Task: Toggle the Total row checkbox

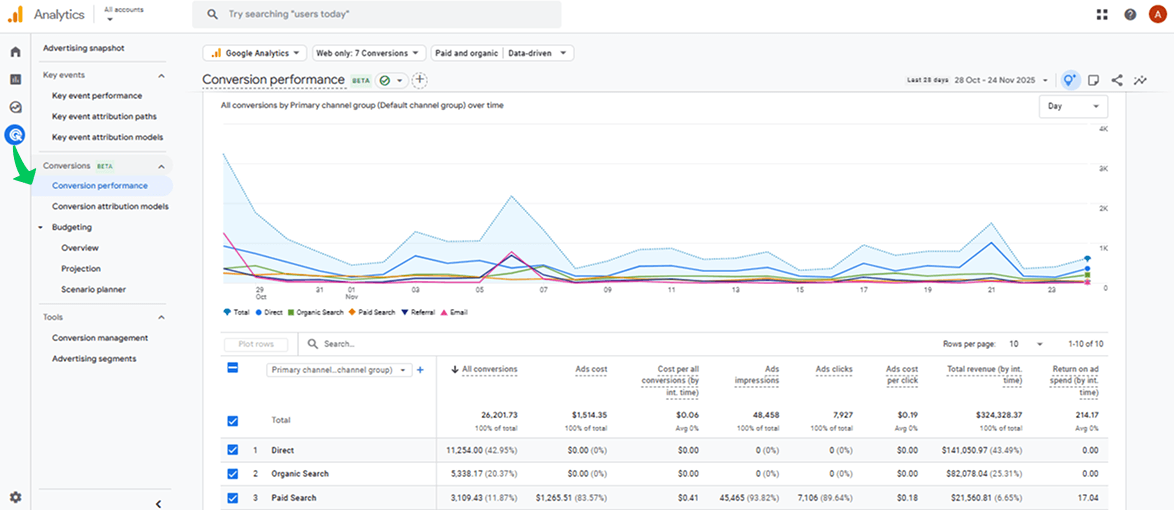Action: pos(233,421)
